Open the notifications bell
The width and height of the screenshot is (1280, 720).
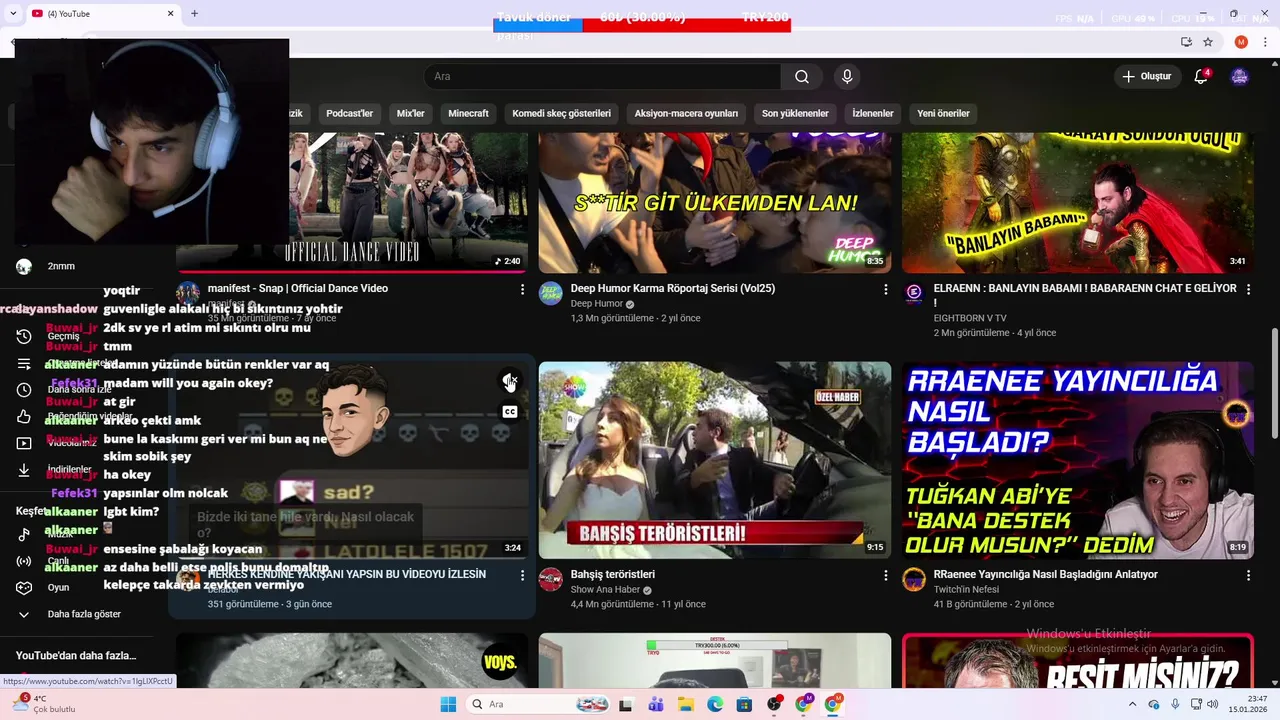pos(1201,77)
